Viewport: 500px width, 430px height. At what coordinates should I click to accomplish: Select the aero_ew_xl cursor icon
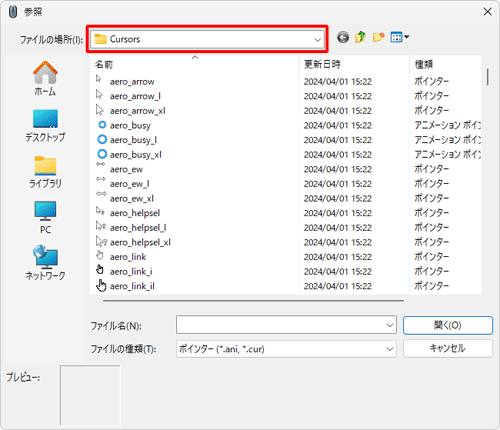coord(101,194)
